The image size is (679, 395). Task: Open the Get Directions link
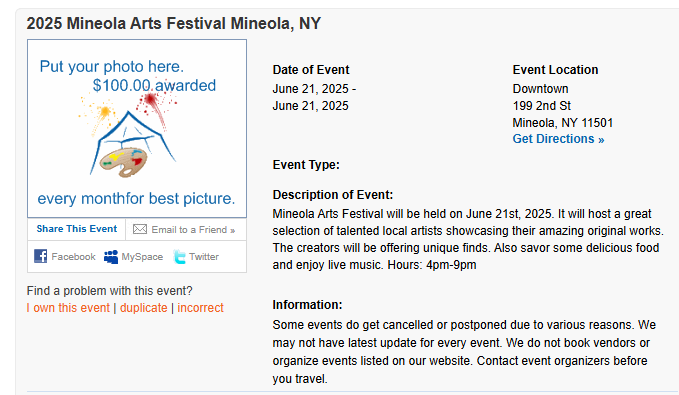(558, 139)
